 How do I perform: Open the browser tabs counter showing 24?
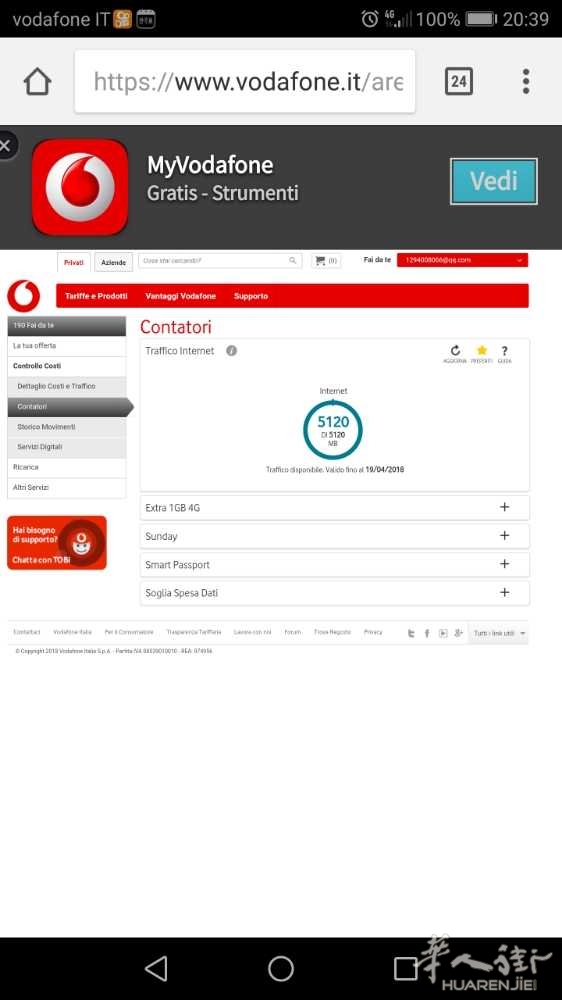click(x=459, y=81)
